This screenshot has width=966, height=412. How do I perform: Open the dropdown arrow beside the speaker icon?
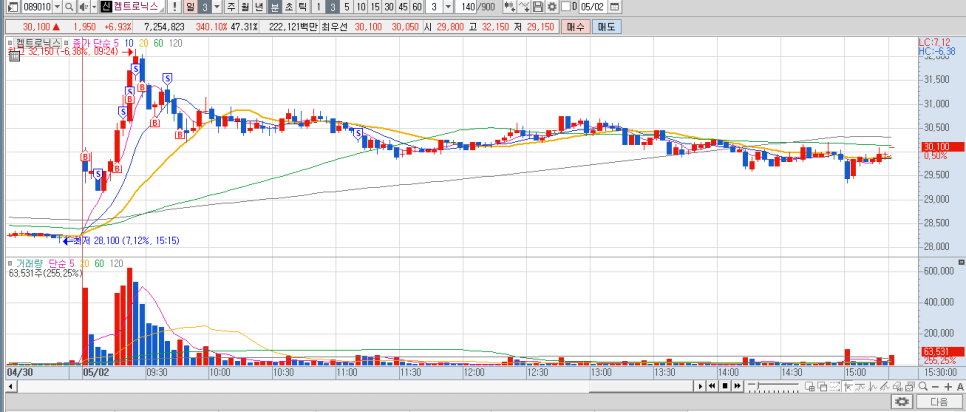tap(94, 7)
